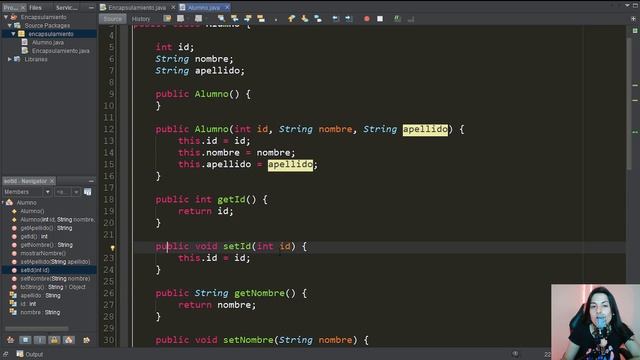The width and height of the screenshot is (640, 360).
Task: Expand the Libraries node
Action: coord(10,59)
